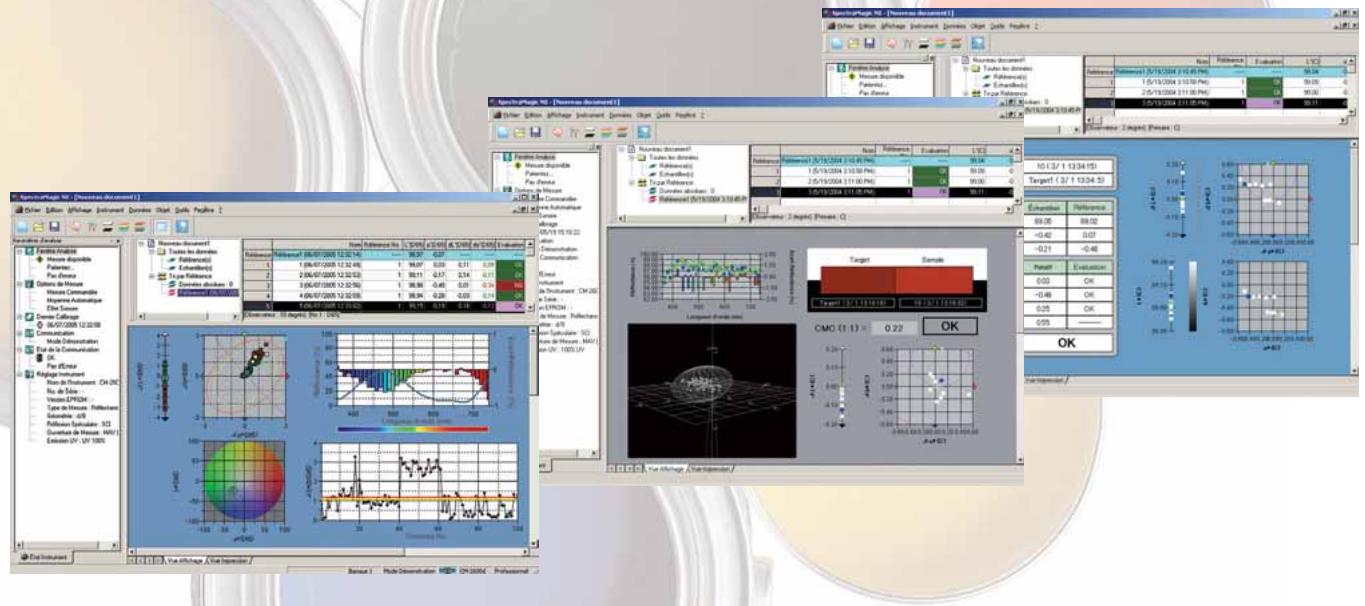Image resolution: width=1365 pixels, height=606 pixels.
Task: Collapse Fenêtre Analyse node in right window
Action: click(x=833, y=69)
